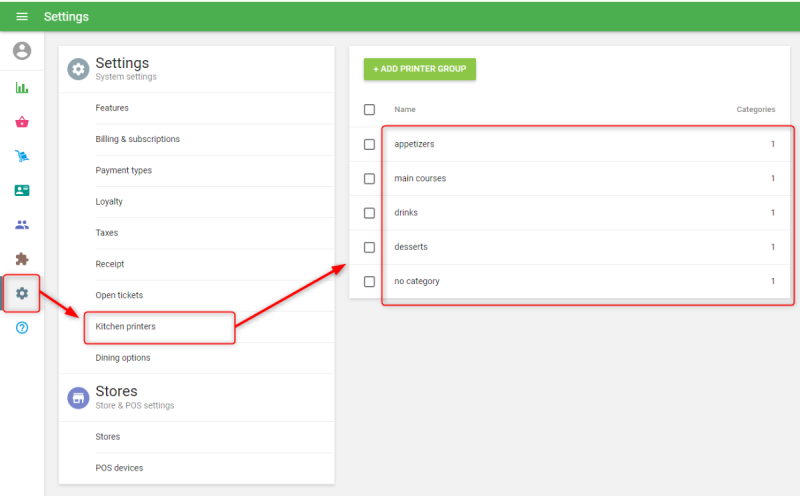The width and height of the screenshot is (800, 496).
Task: Check the appetizers printer group checkbox
Action: [369, 144]
